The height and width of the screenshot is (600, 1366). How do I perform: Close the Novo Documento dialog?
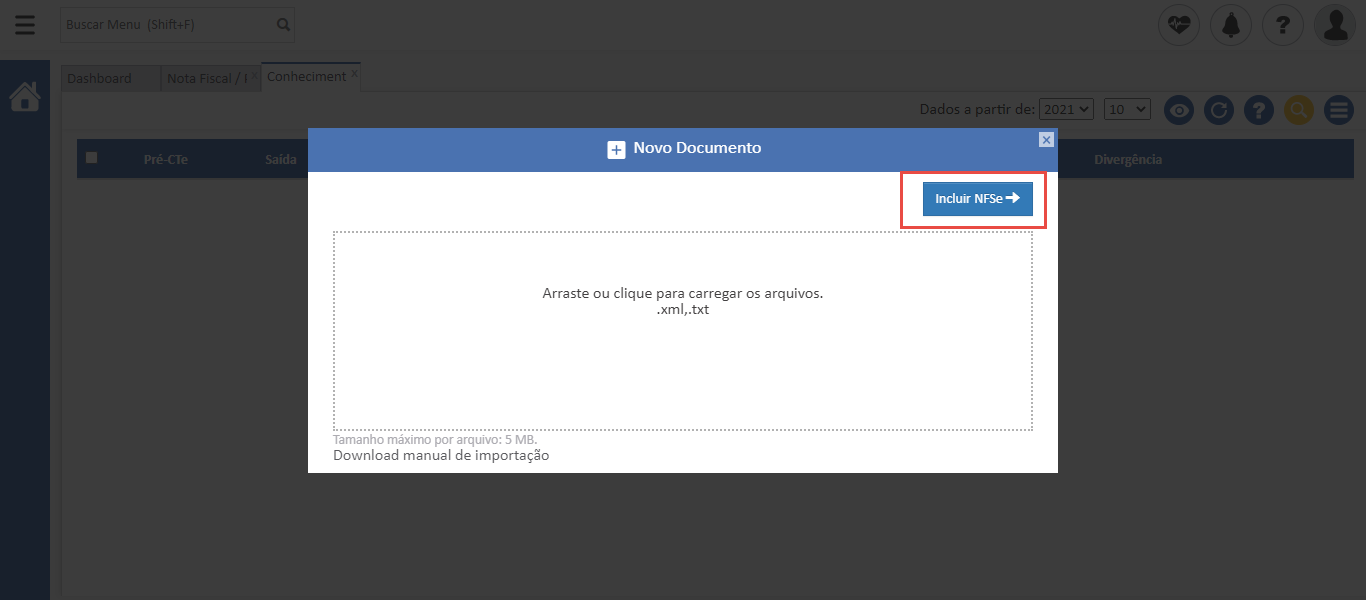[1046, 140]
